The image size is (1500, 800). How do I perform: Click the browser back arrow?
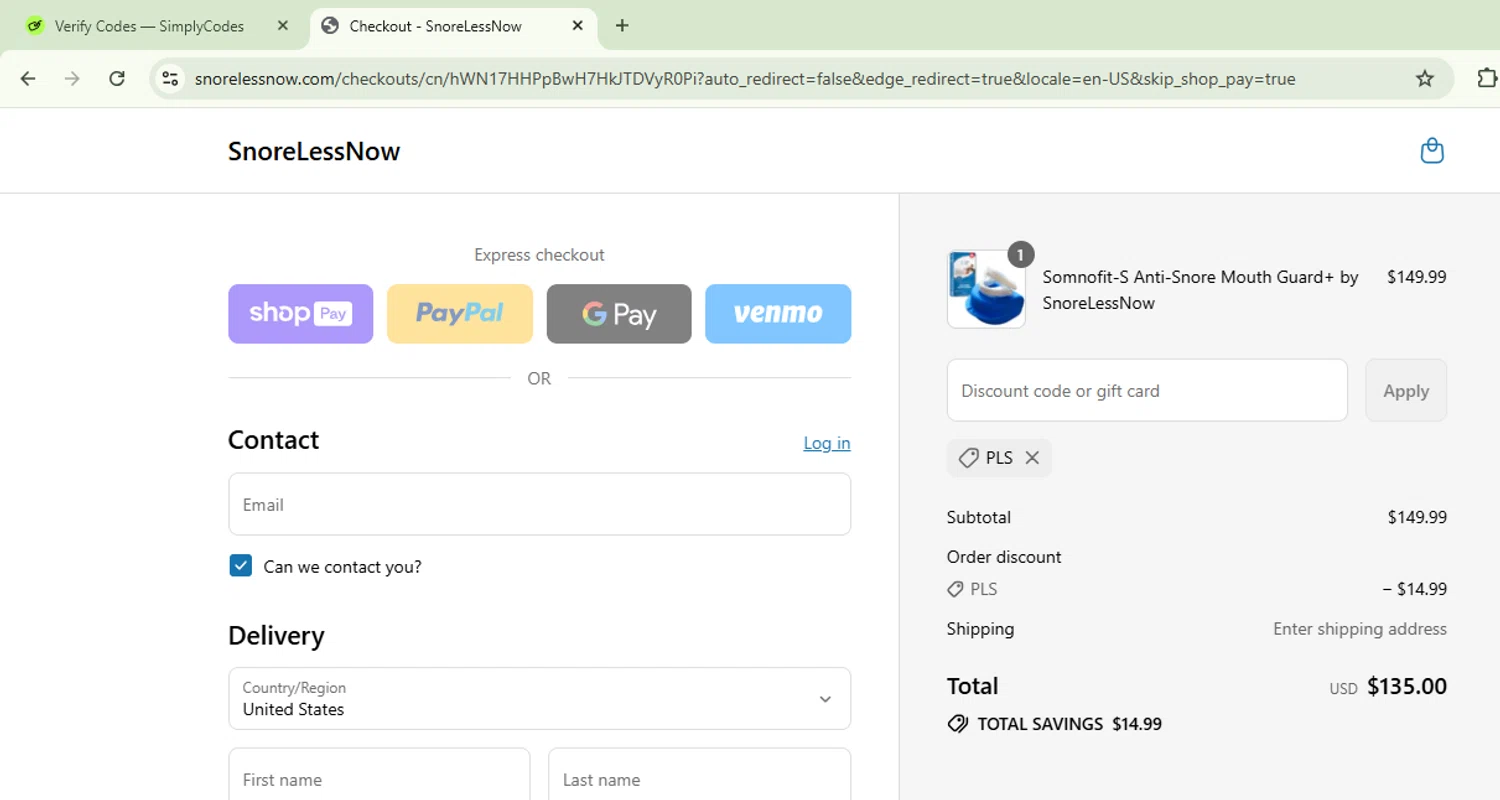tap(28, 78)
